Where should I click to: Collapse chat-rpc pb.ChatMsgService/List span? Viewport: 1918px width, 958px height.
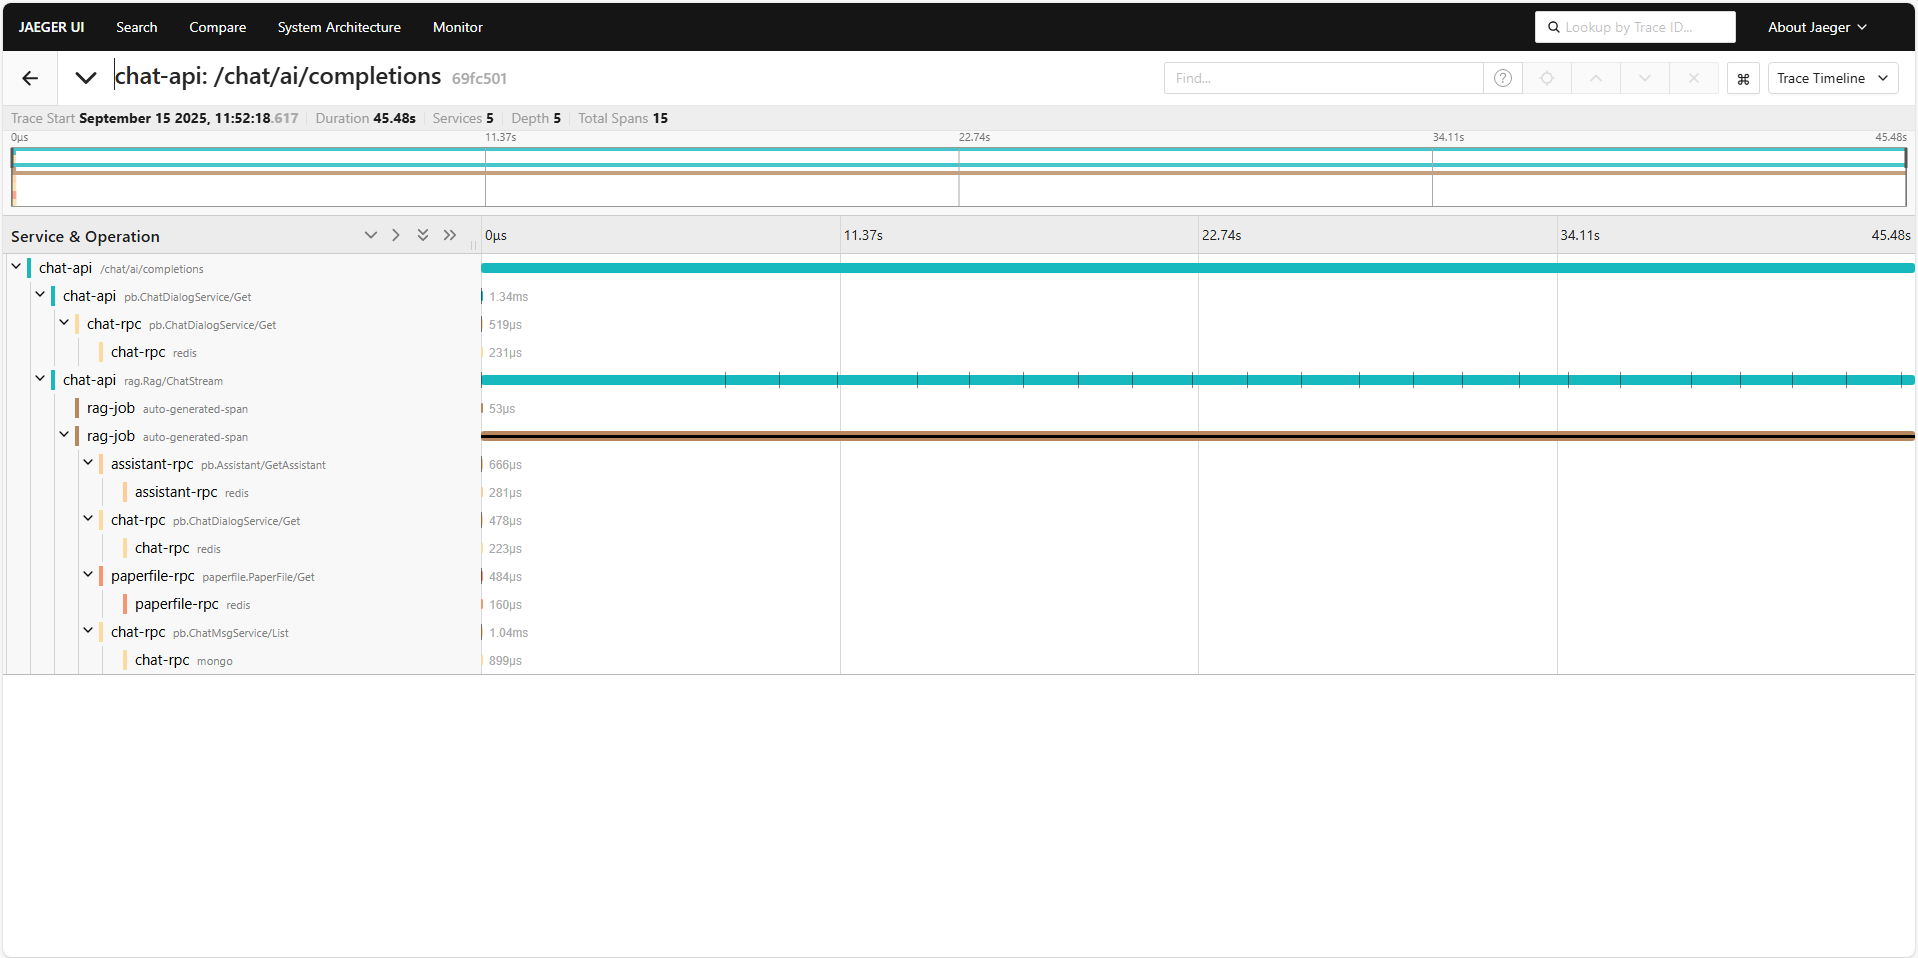(x=88, y=631)
